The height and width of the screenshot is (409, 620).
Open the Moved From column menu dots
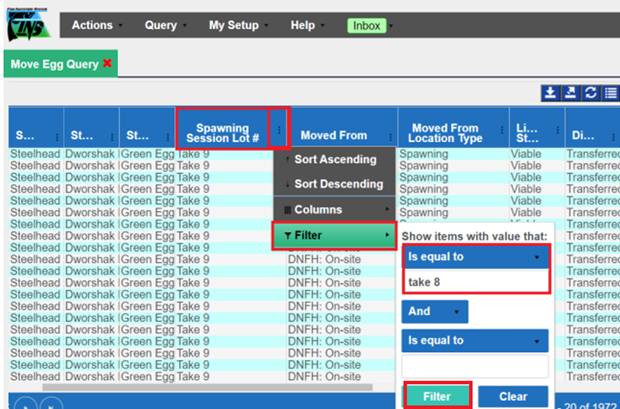[x=388, y=136]
